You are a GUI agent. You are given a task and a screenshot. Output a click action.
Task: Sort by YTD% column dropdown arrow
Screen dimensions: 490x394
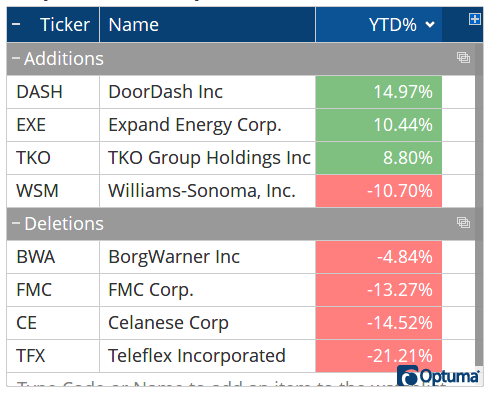click(x=430, y=25)
